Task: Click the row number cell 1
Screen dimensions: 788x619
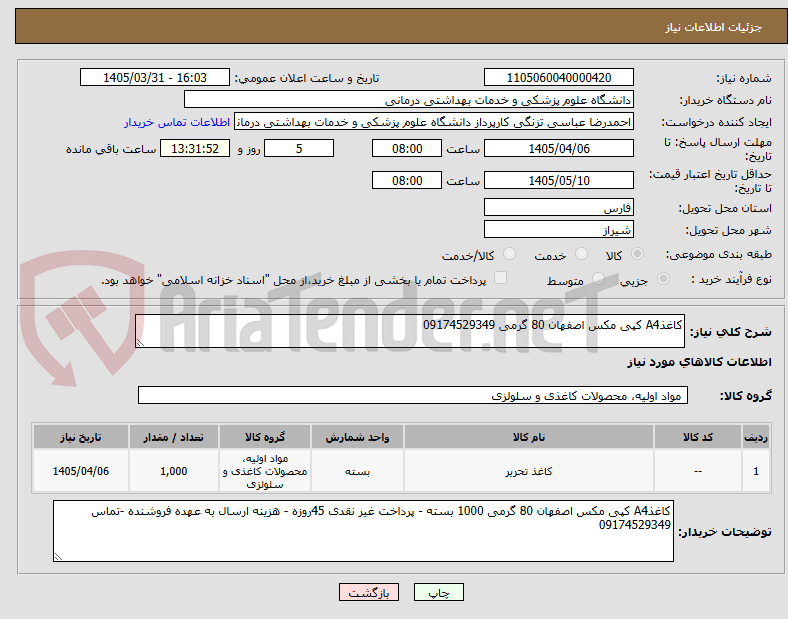Action: click(x=756, y=471)
